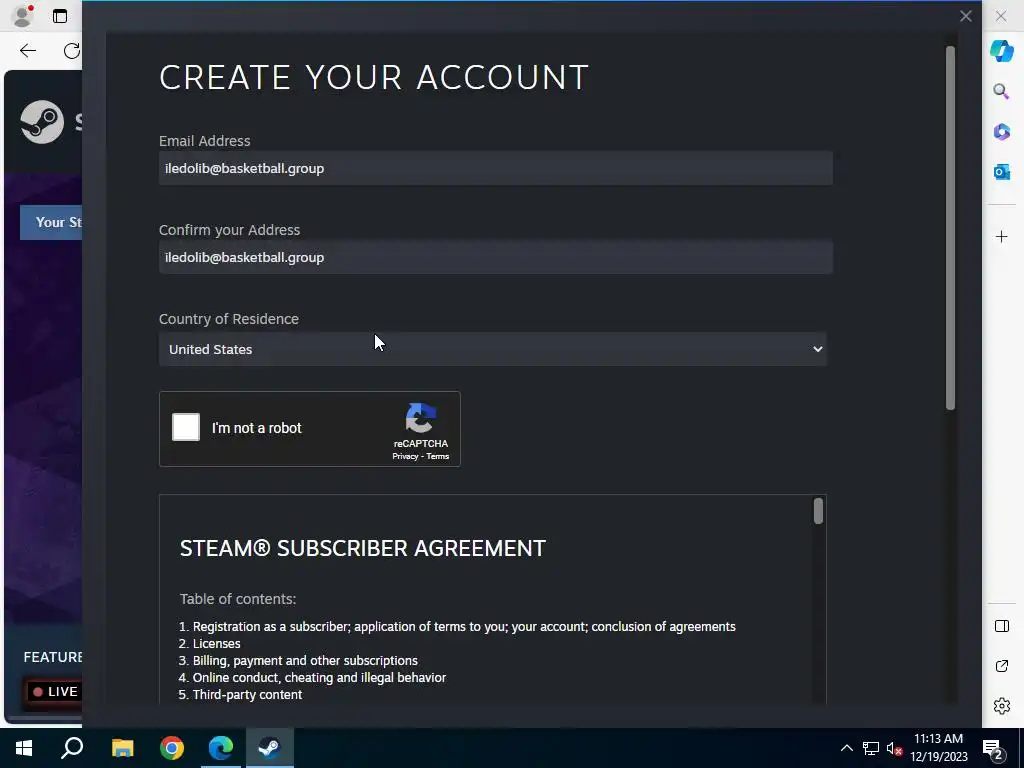Open Edge sidebar settings gear
Screen dimensions: 1024x768
coord(1002,706)
